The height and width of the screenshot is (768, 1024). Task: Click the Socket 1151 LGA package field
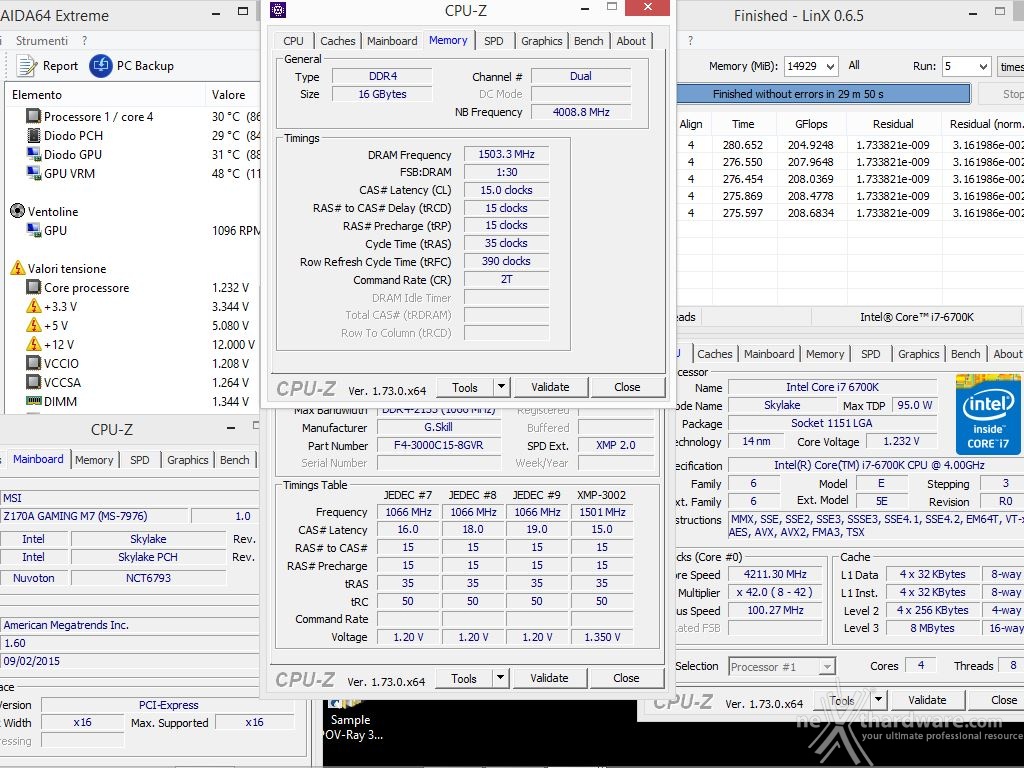[831, 423]
